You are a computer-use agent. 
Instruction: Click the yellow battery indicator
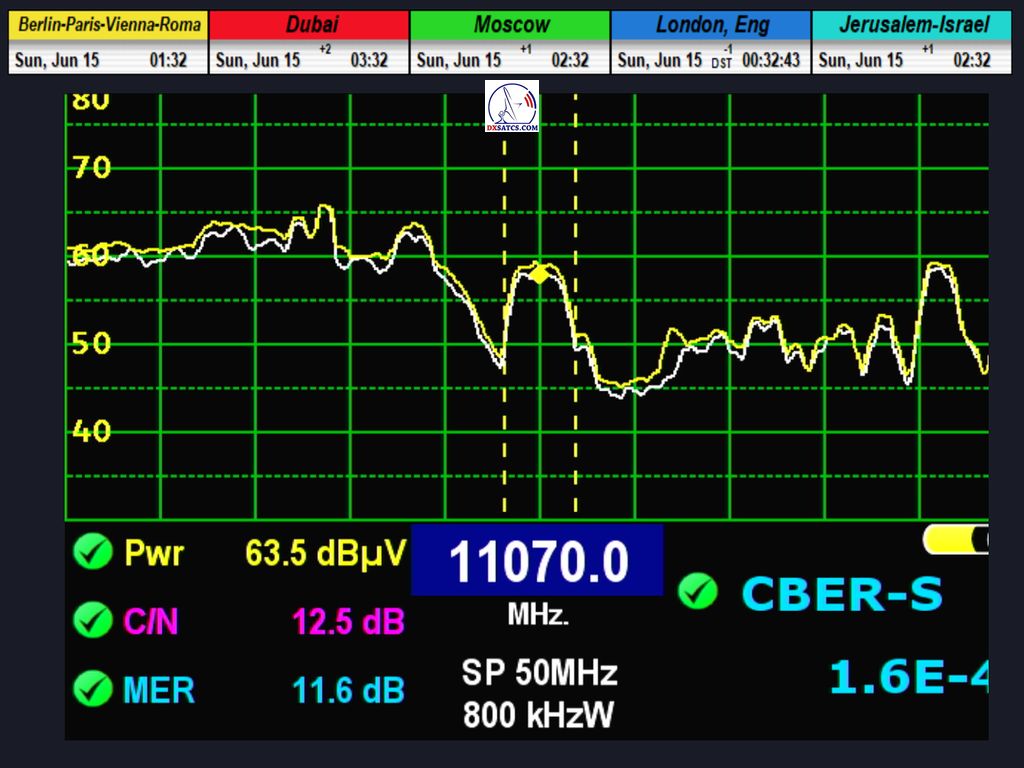956,540
